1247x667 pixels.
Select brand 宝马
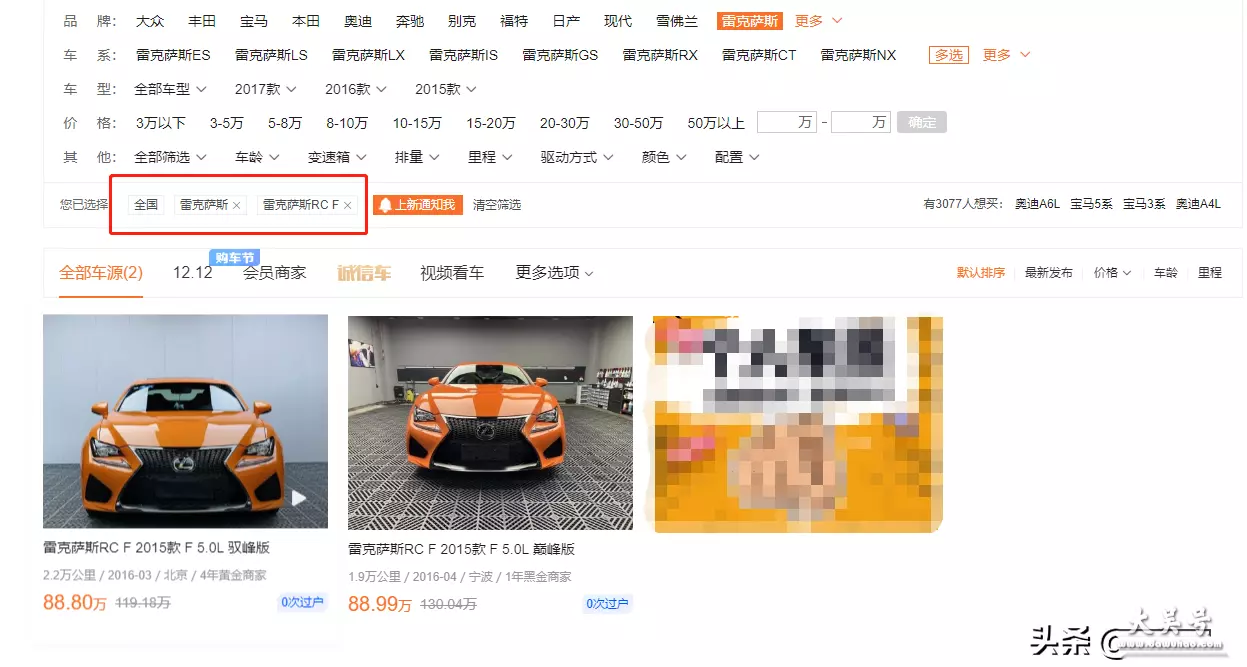click(254, 21)
